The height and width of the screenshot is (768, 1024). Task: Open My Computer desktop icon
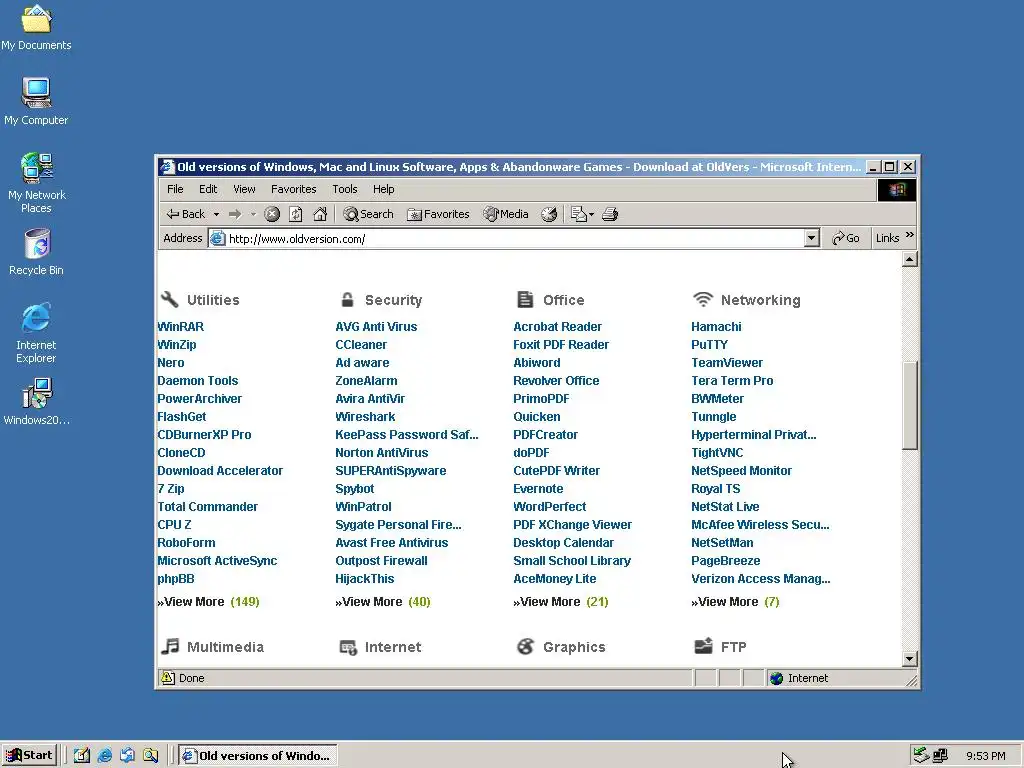(x=36, y=101)
